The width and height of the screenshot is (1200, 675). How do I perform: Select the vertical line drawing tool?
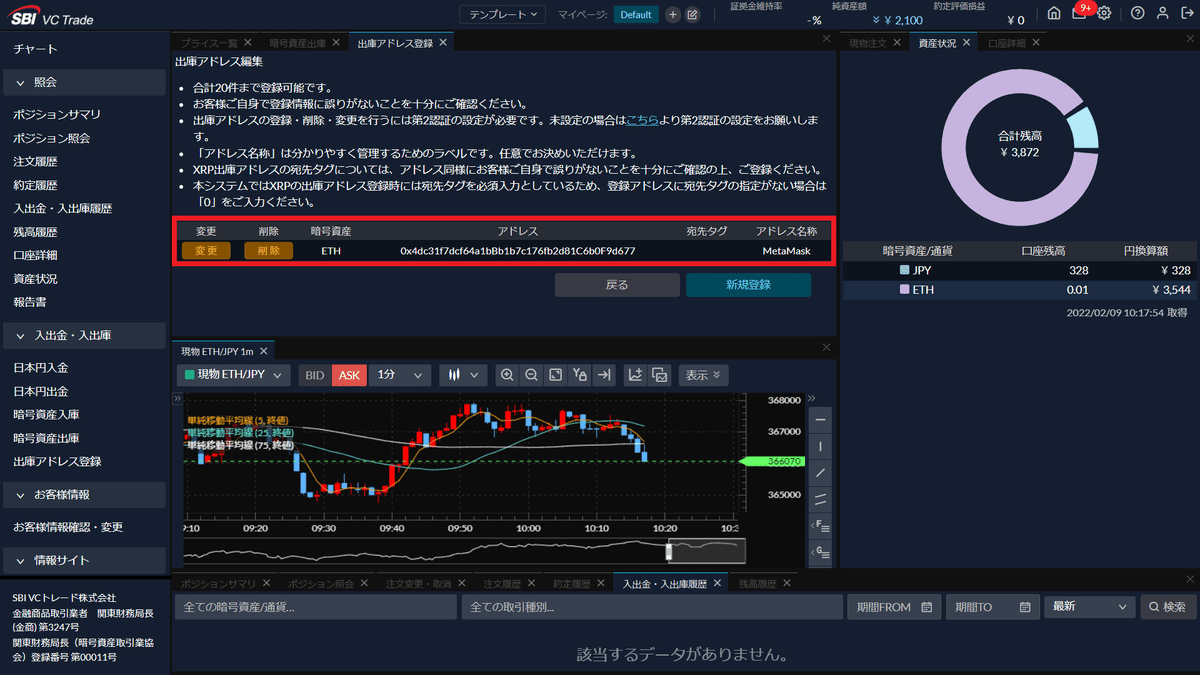click(821, 446)
